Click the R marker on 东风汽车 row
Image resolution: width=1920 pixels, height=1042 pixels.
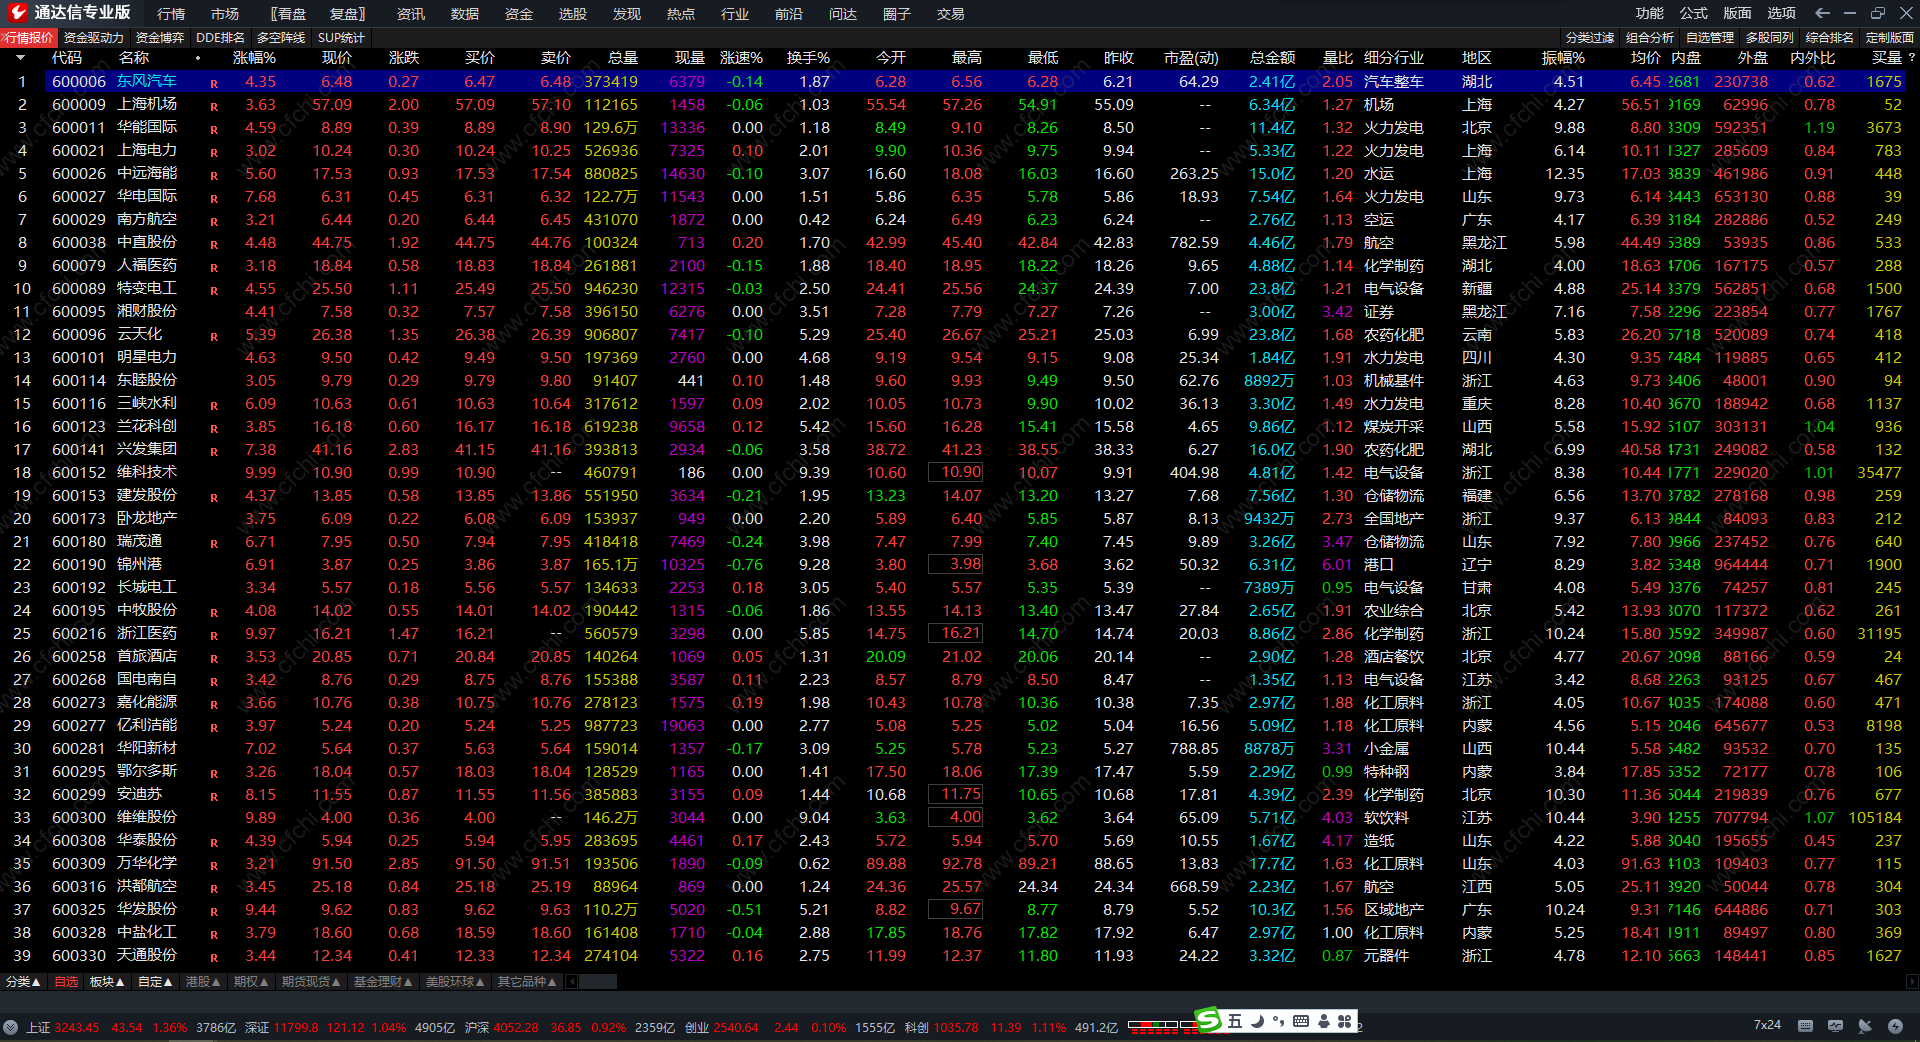214,83
